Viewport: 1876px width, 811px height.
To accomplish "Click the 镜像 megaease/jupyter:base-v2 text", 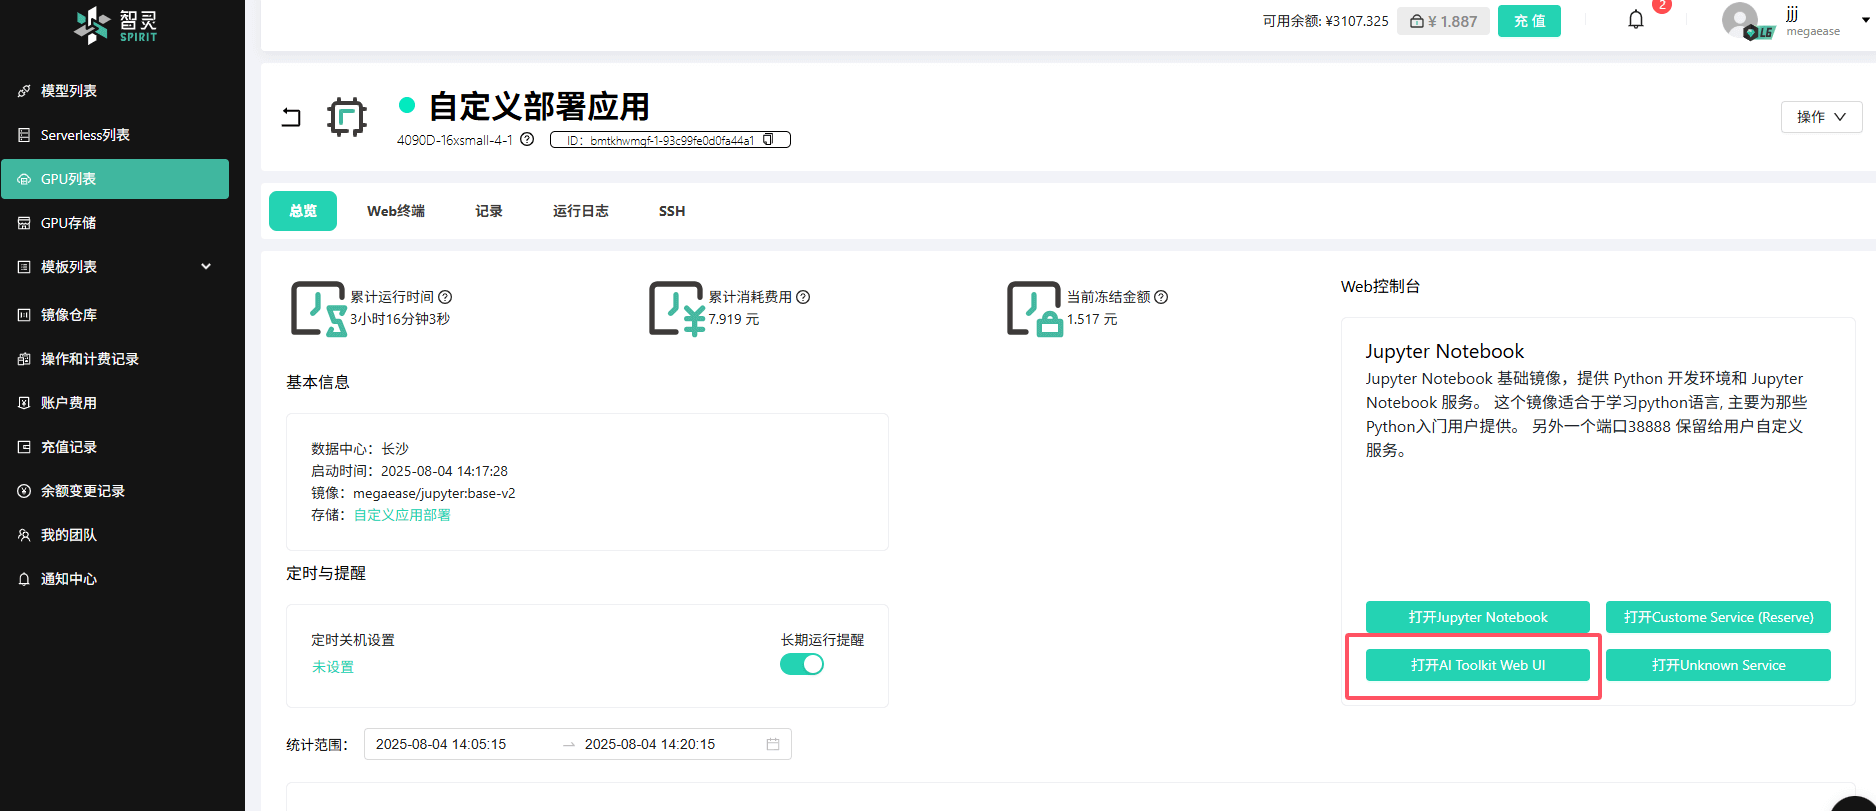I will point(413,493).
